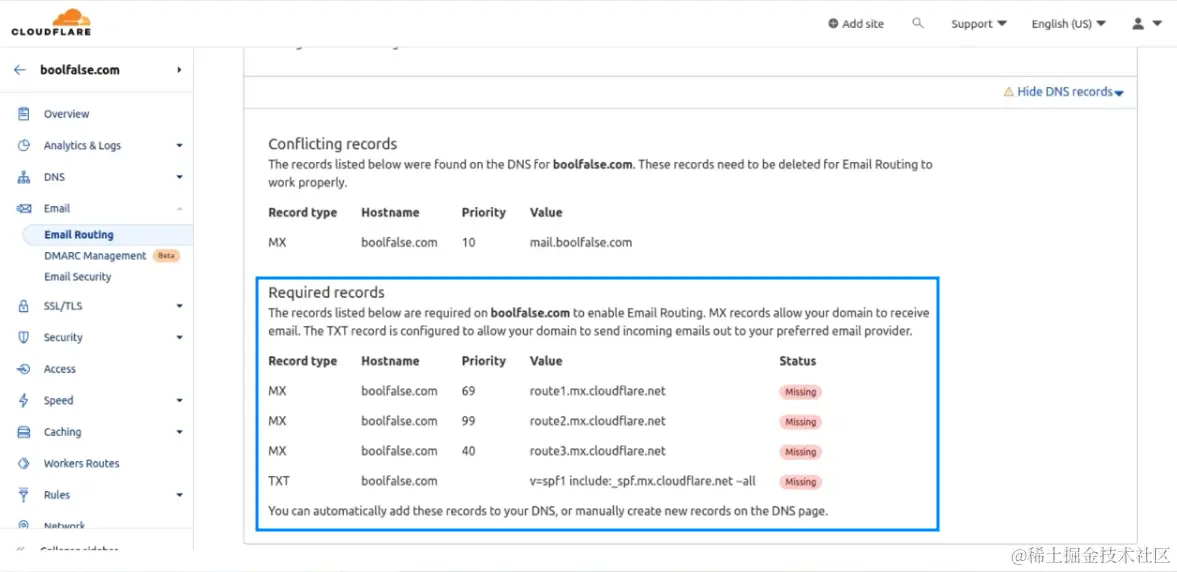1177x572 pixels.
Task: Click the SSL/TLS padlock icon
Action: (24, 306)
